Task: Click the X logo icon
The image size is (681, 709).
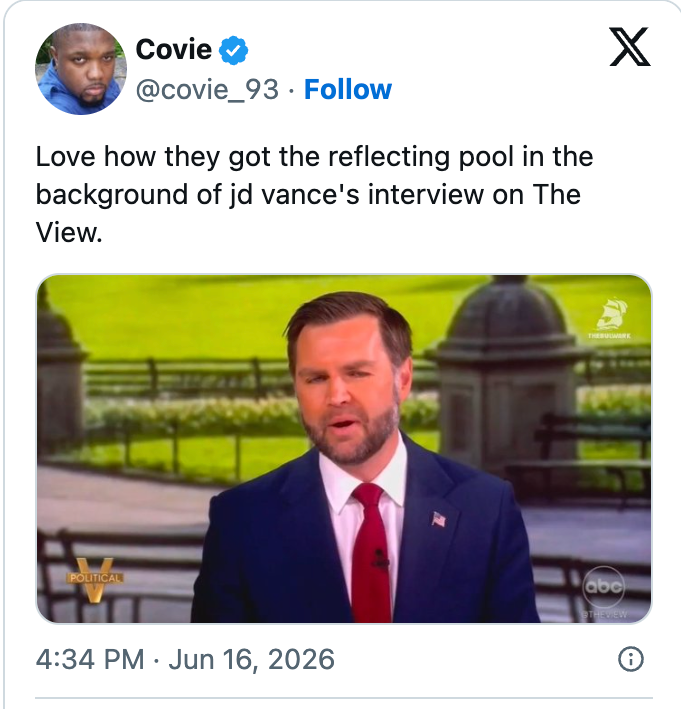Action: point(630,47)
